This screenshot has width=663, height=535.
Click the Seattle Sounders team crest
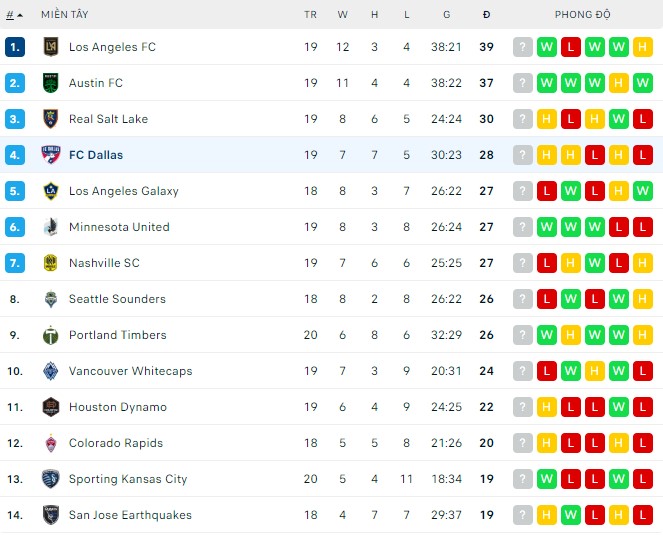point(51,299)
